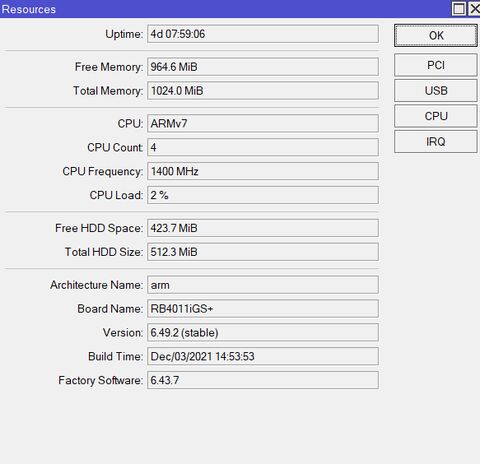Click the Architecture Name: label
The height and width of the screenshot is (464, 480).
tap(97, 285)
